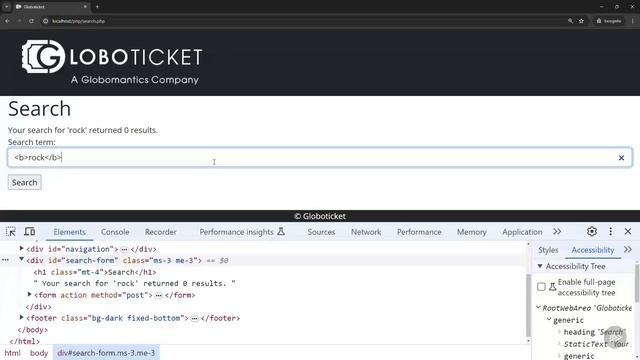
Task: Click the GloboTicket logo
Action: coord(112,62)
